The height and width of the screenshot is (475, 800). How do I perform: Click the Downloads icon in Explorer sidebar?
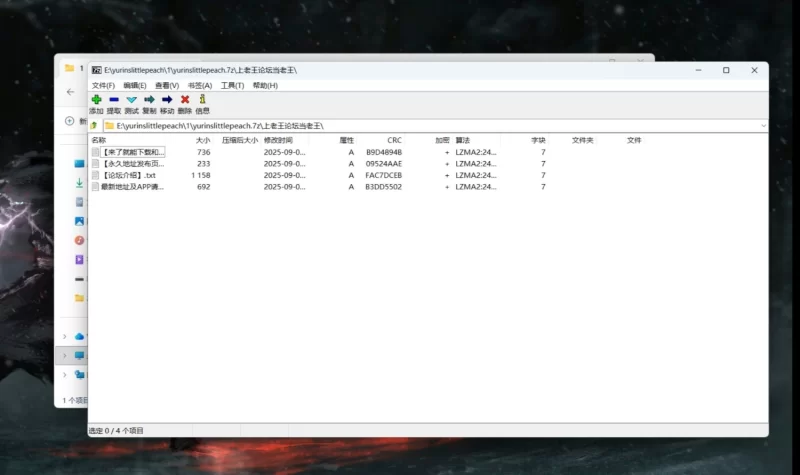[80, 183]
